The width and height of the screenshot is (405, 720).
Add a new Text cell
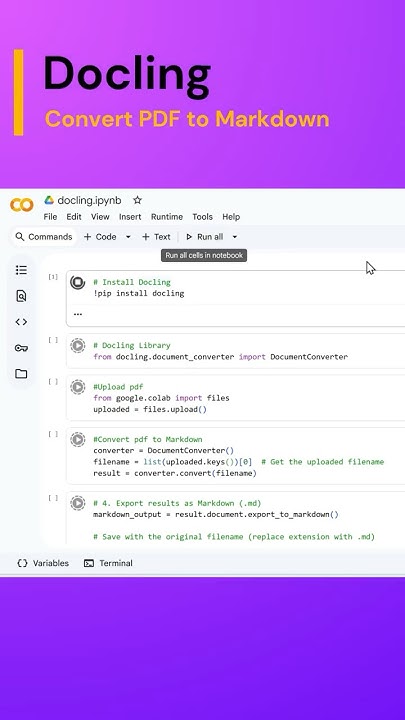pyautogui.click(x=156, y=237)
